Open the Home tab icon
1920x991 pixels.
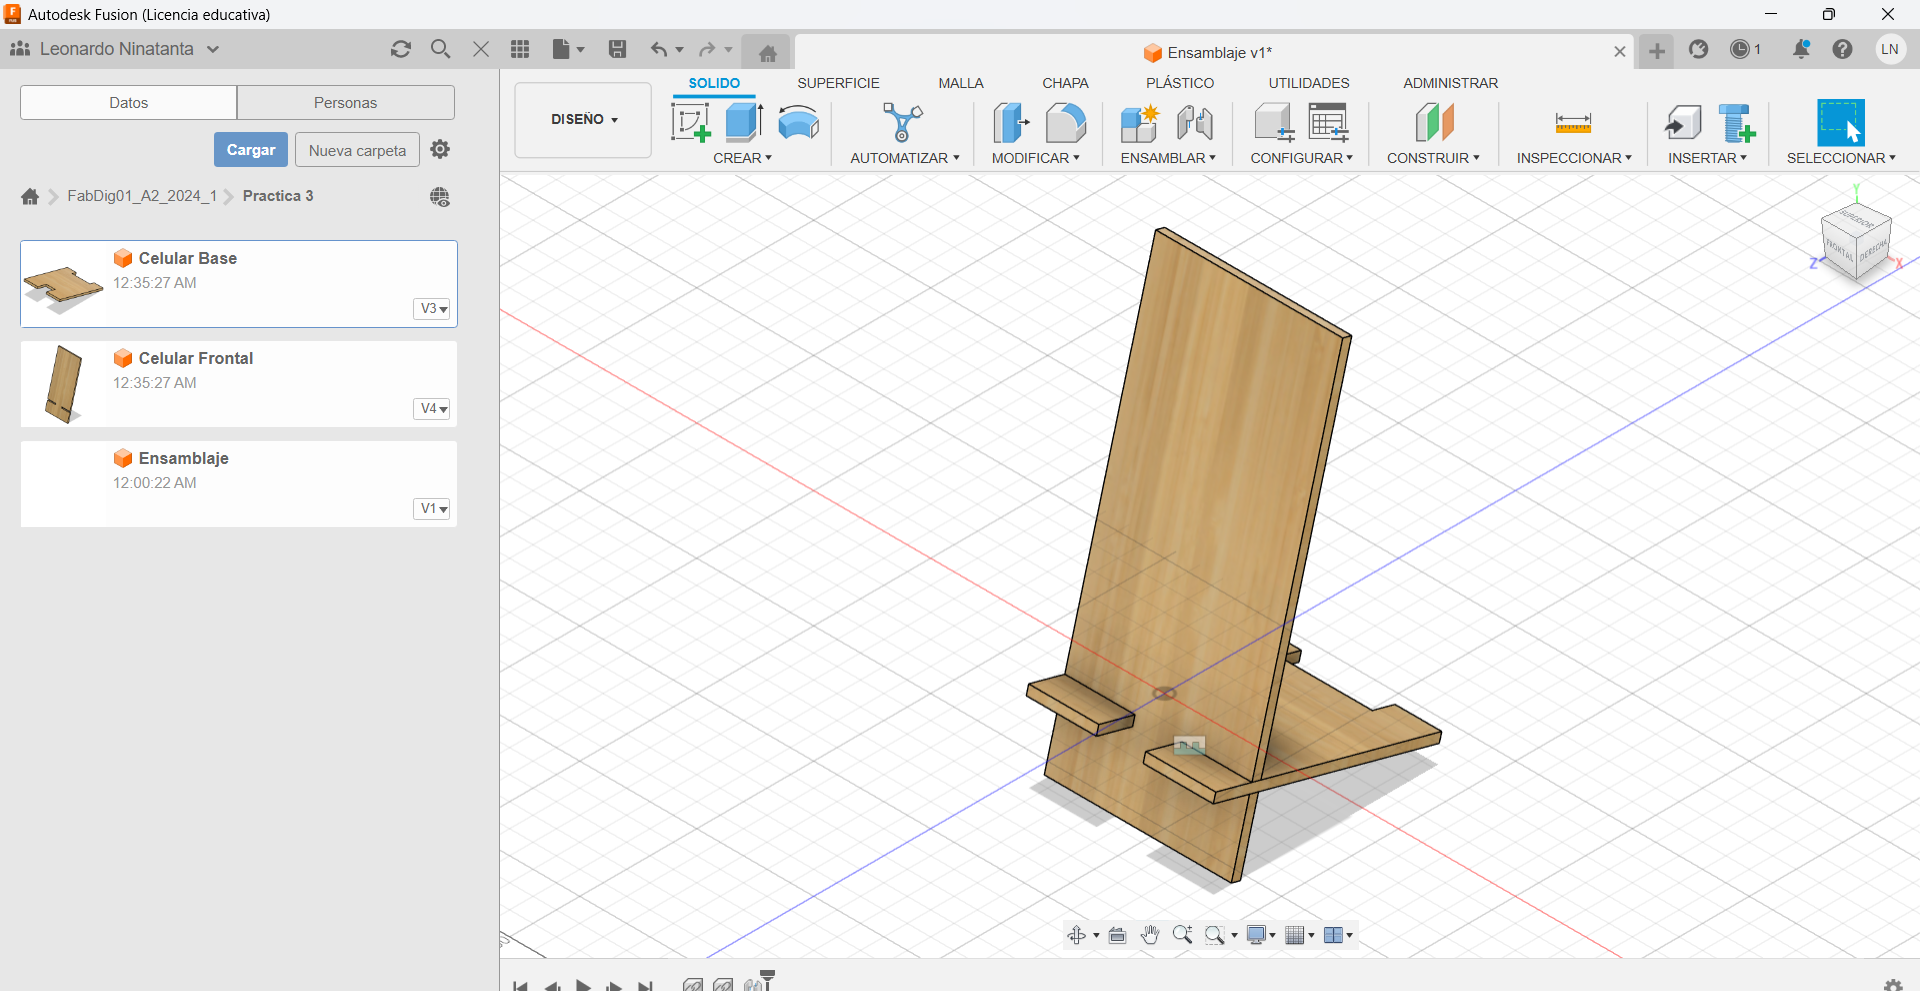click(x=767, y=52)
